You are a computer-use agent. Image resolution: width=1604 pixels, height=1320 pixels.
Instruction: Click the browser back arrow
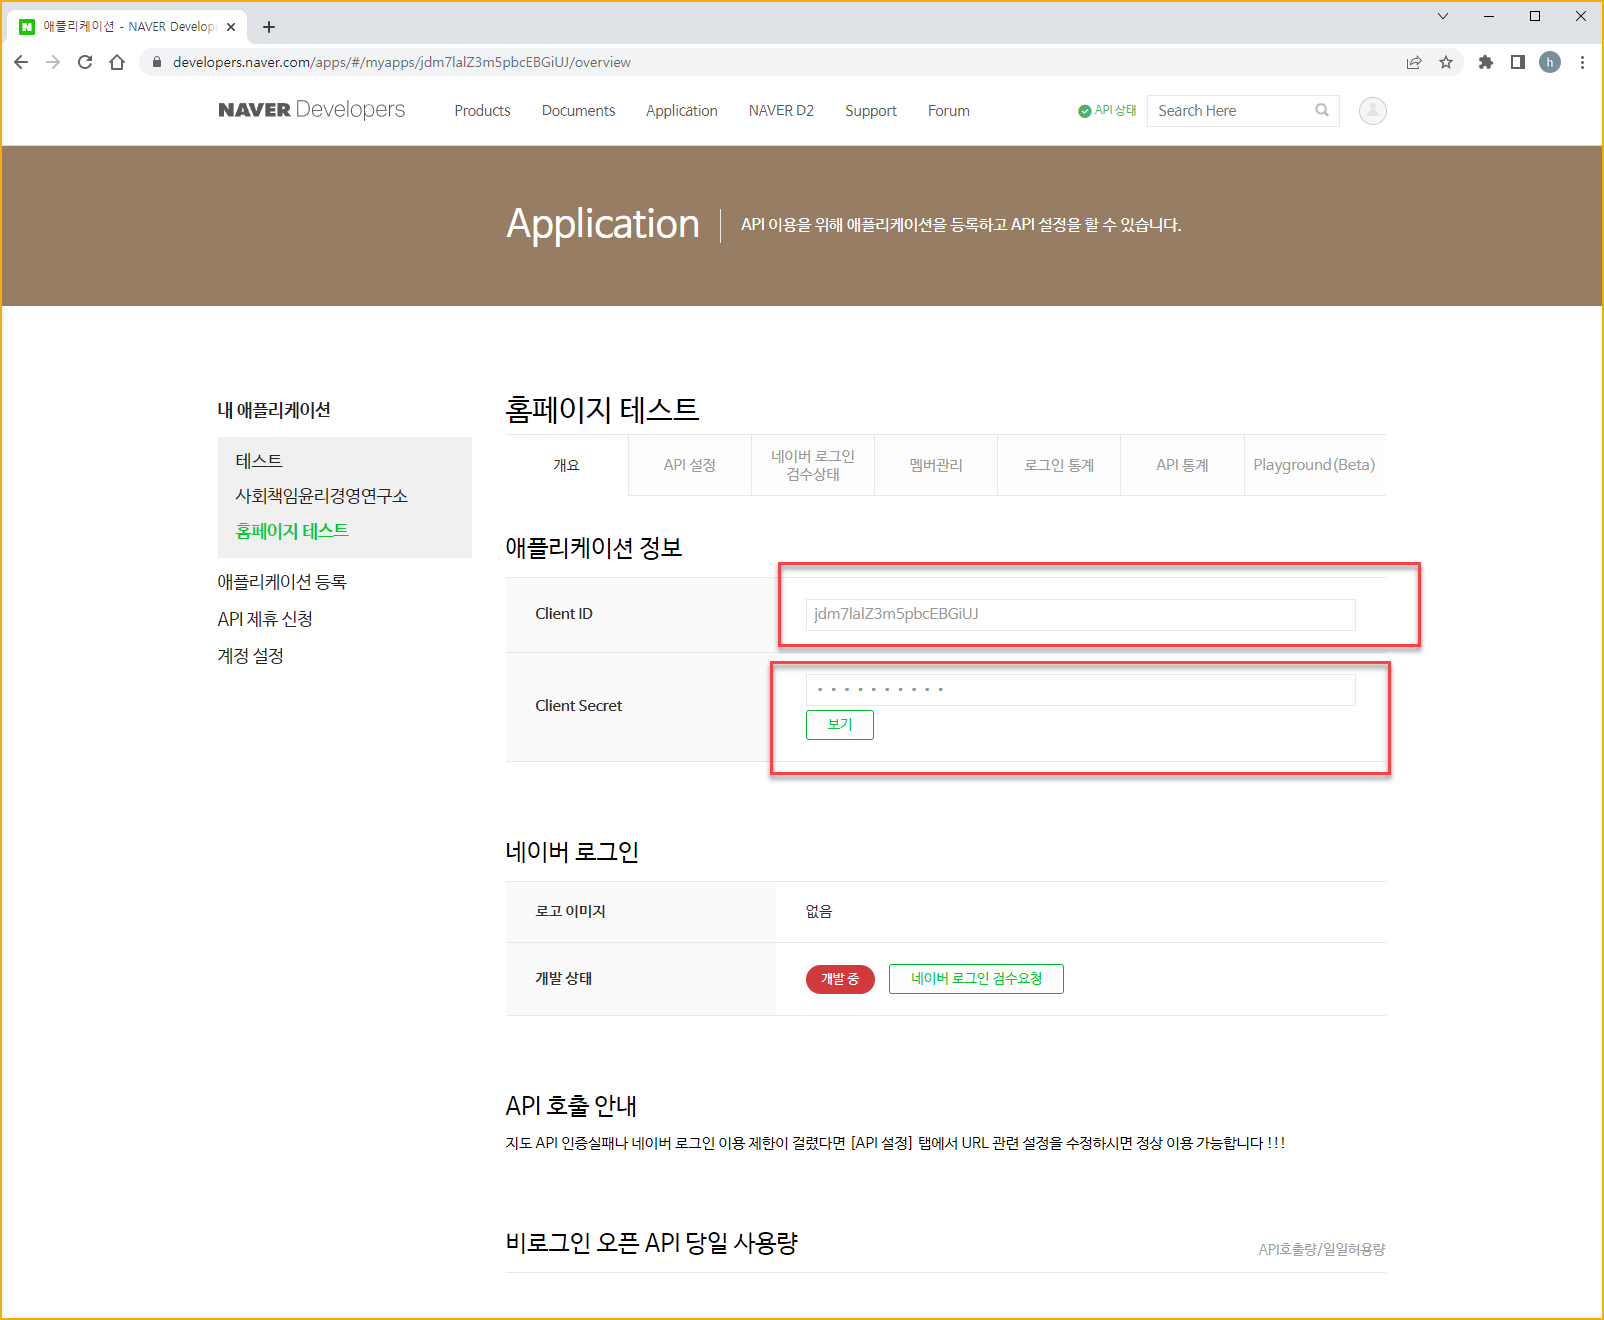point(21,62)
